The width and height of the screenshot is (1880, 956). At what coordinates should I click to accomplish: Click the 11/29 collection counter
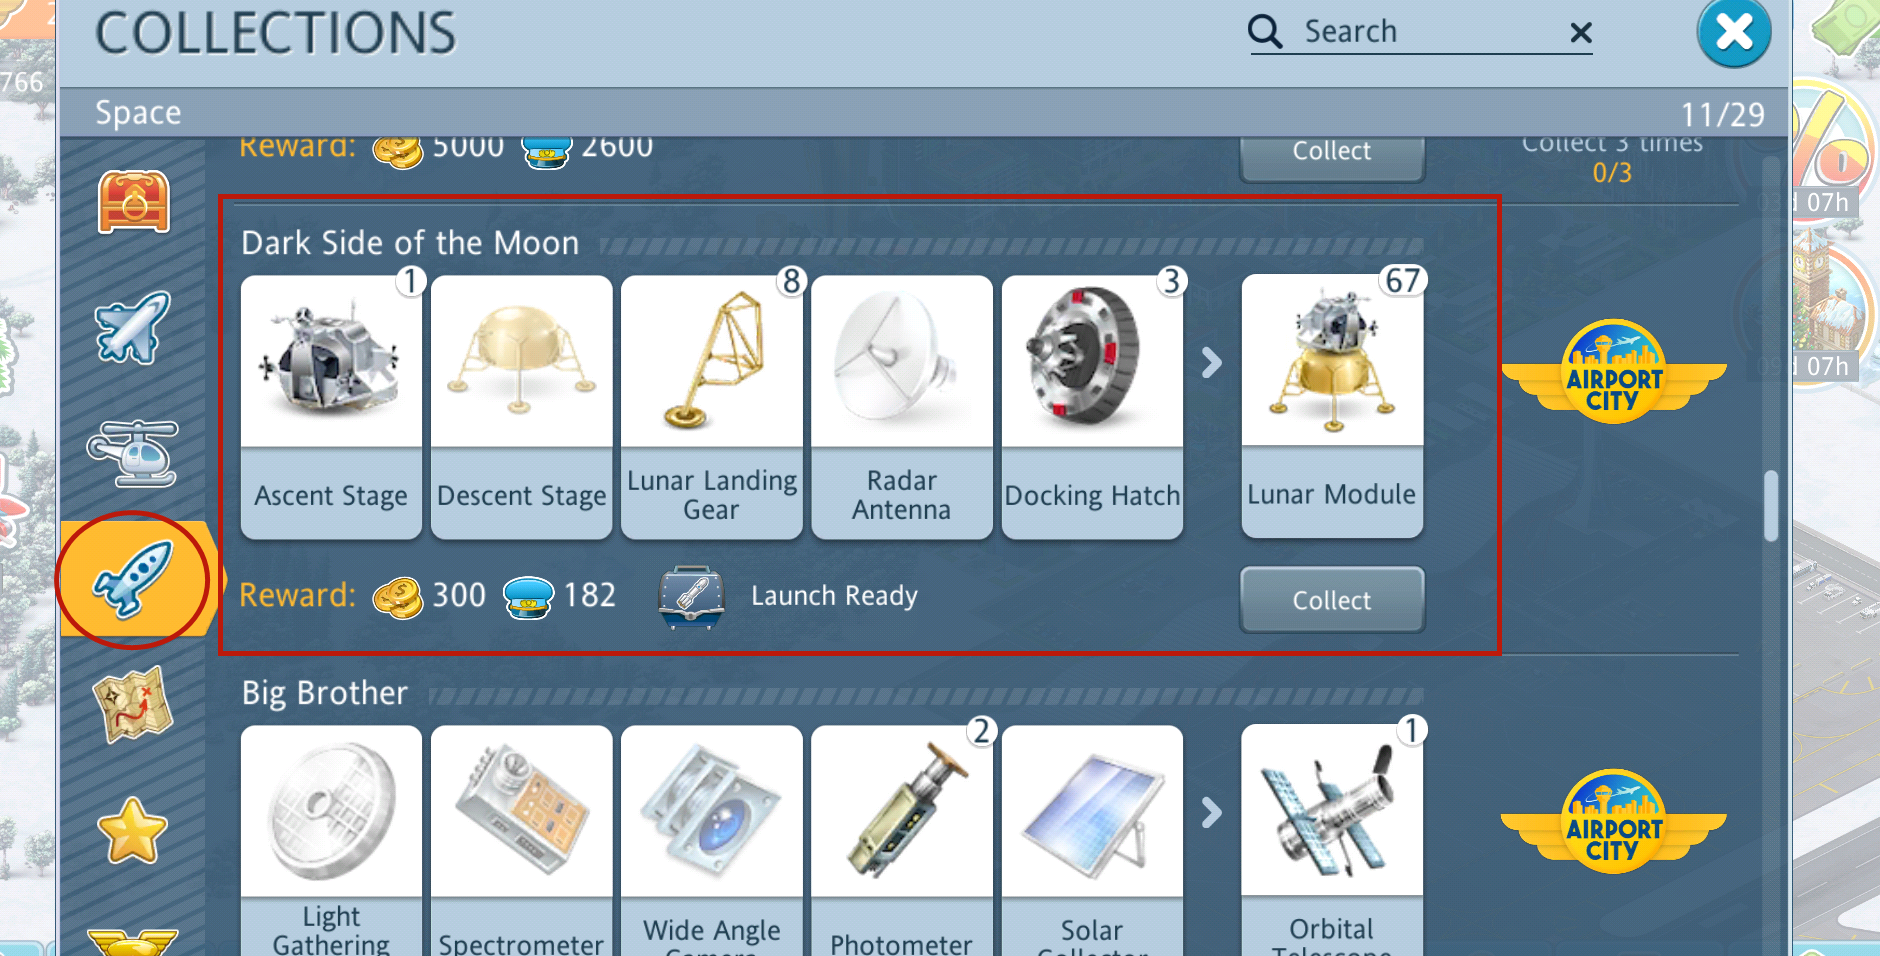click(x=1722, y=114)
